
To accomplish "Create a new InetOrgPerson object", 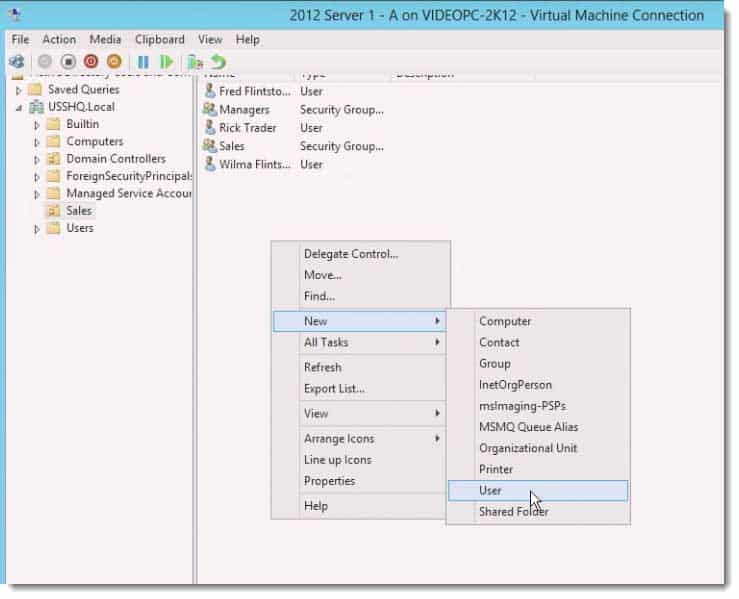I will click(x=538, y=385).
